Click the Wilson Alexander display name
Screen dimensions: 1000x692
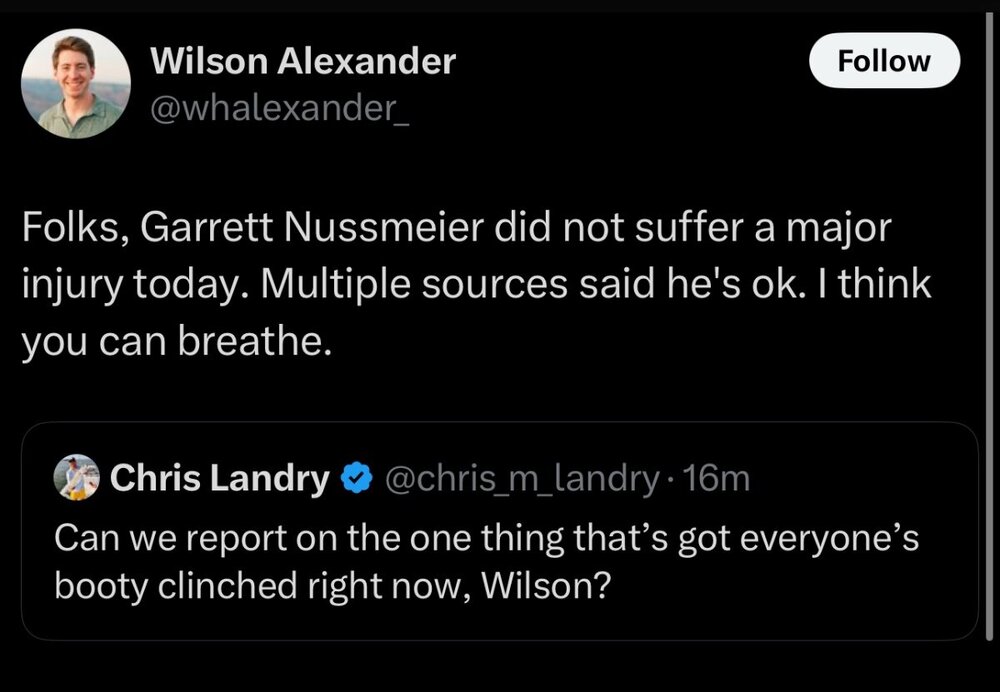302,62
